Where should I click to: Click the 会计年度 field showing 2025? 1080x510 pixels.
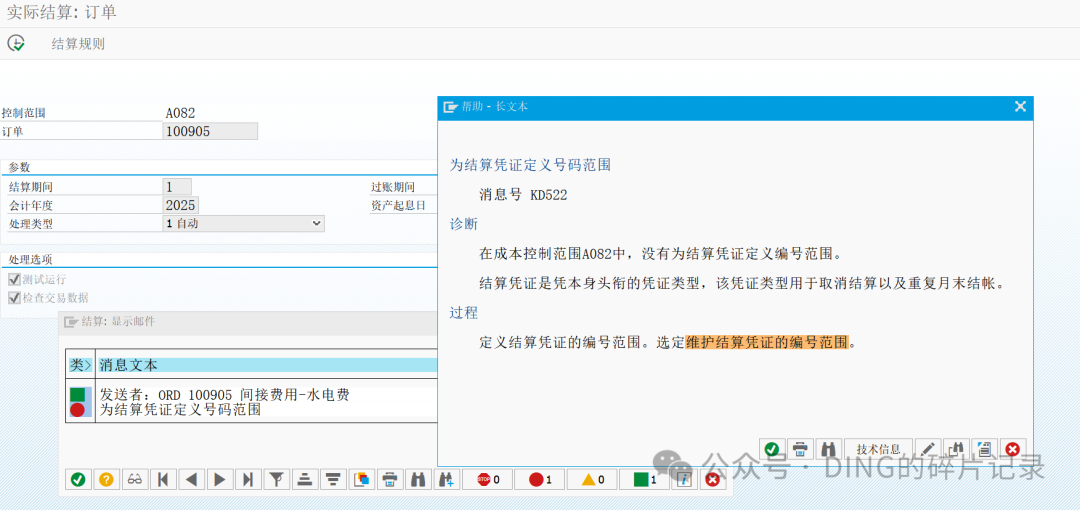[x=181, y=205]
